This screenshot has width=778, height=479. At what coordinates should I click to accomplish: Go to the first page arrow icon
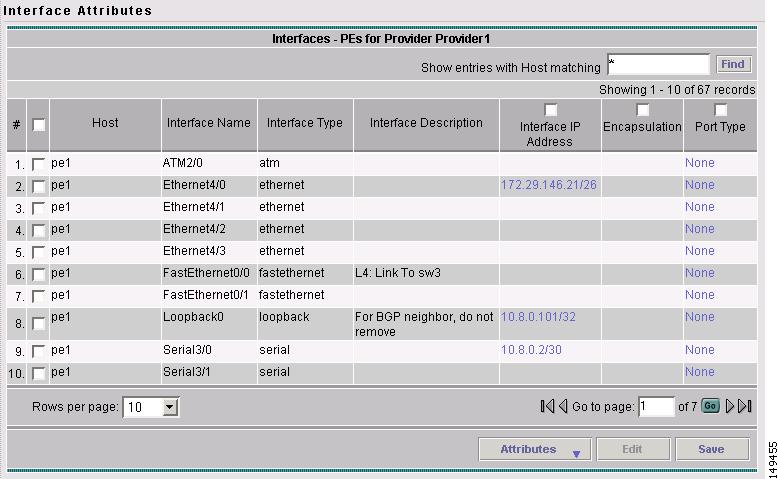[x=547, y=407]
